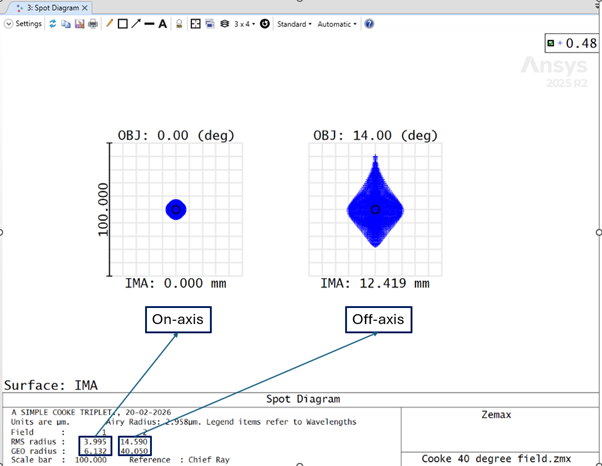
Task: Click the off-axis blue spot plot
Action: coord(375,208)
